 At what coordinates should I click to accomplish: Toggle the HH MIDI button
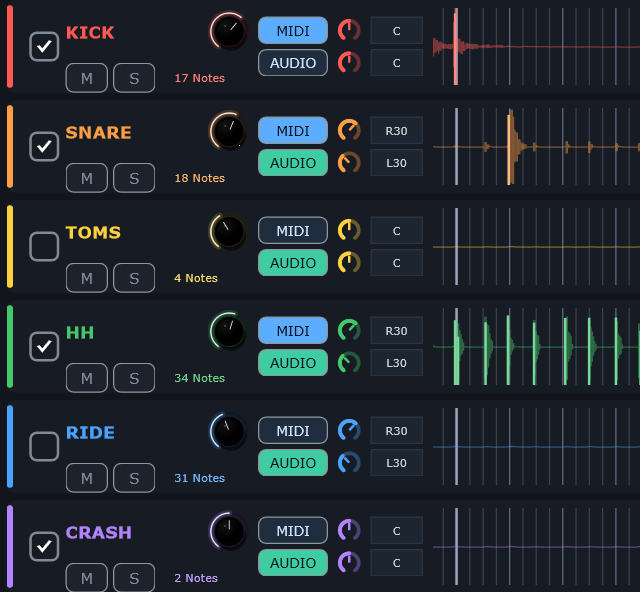(x=293, y=331)
